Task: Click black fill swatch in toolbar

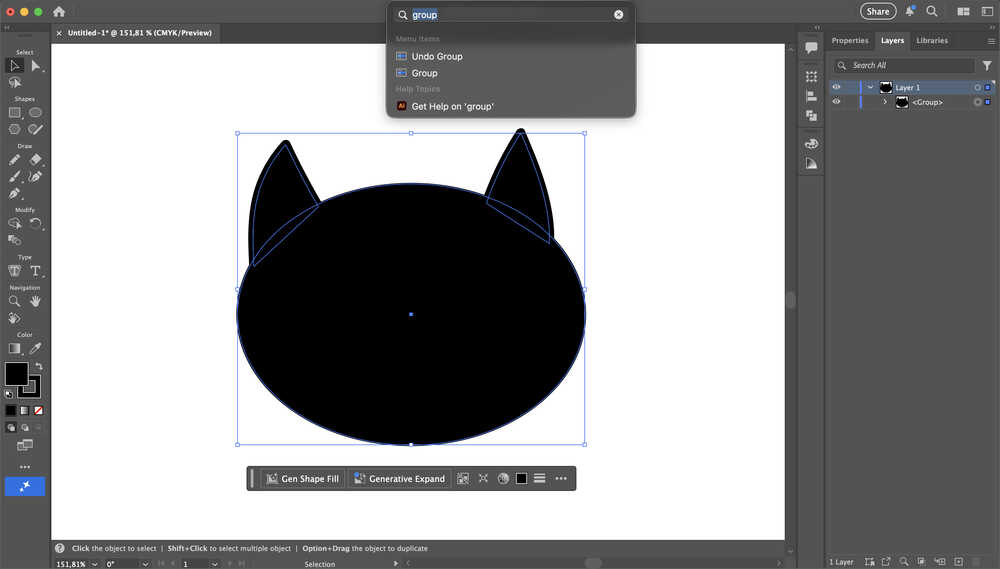Action: tap(16, 374)
